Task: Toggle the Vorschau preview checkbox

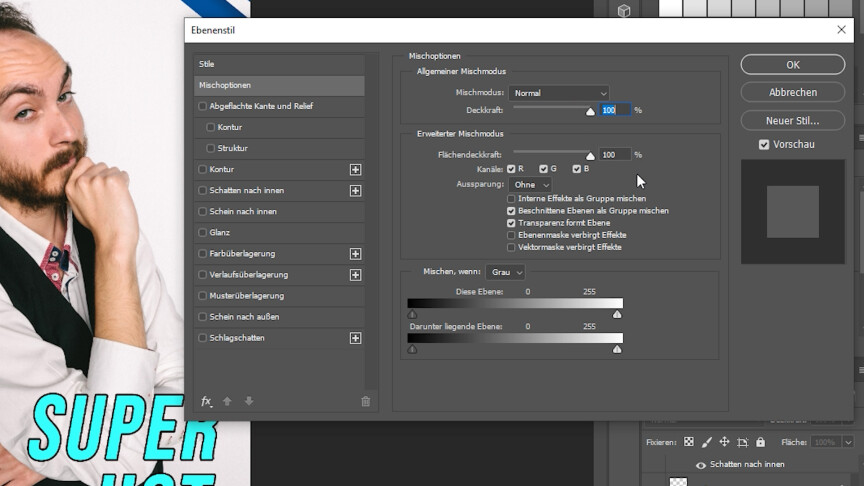Action: coord(764,144)
